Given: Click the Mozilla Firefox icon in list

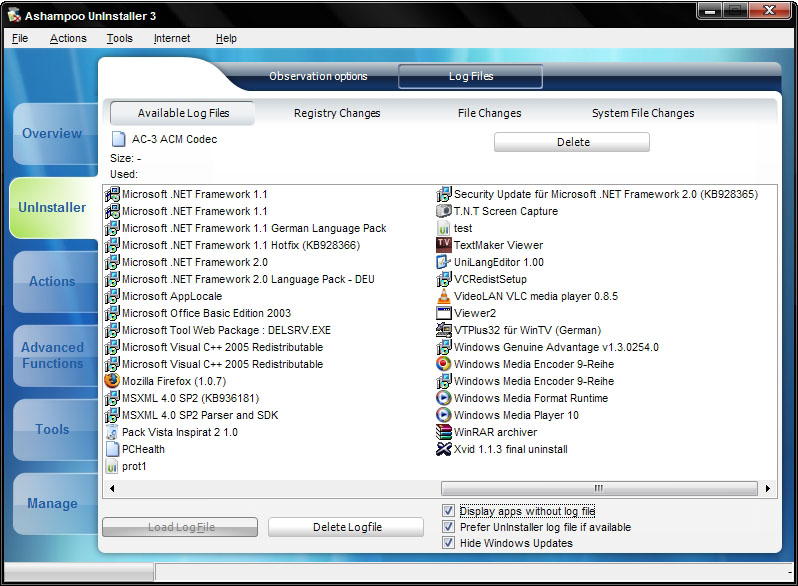Looking at the screenshot, I should coord(112,381).
